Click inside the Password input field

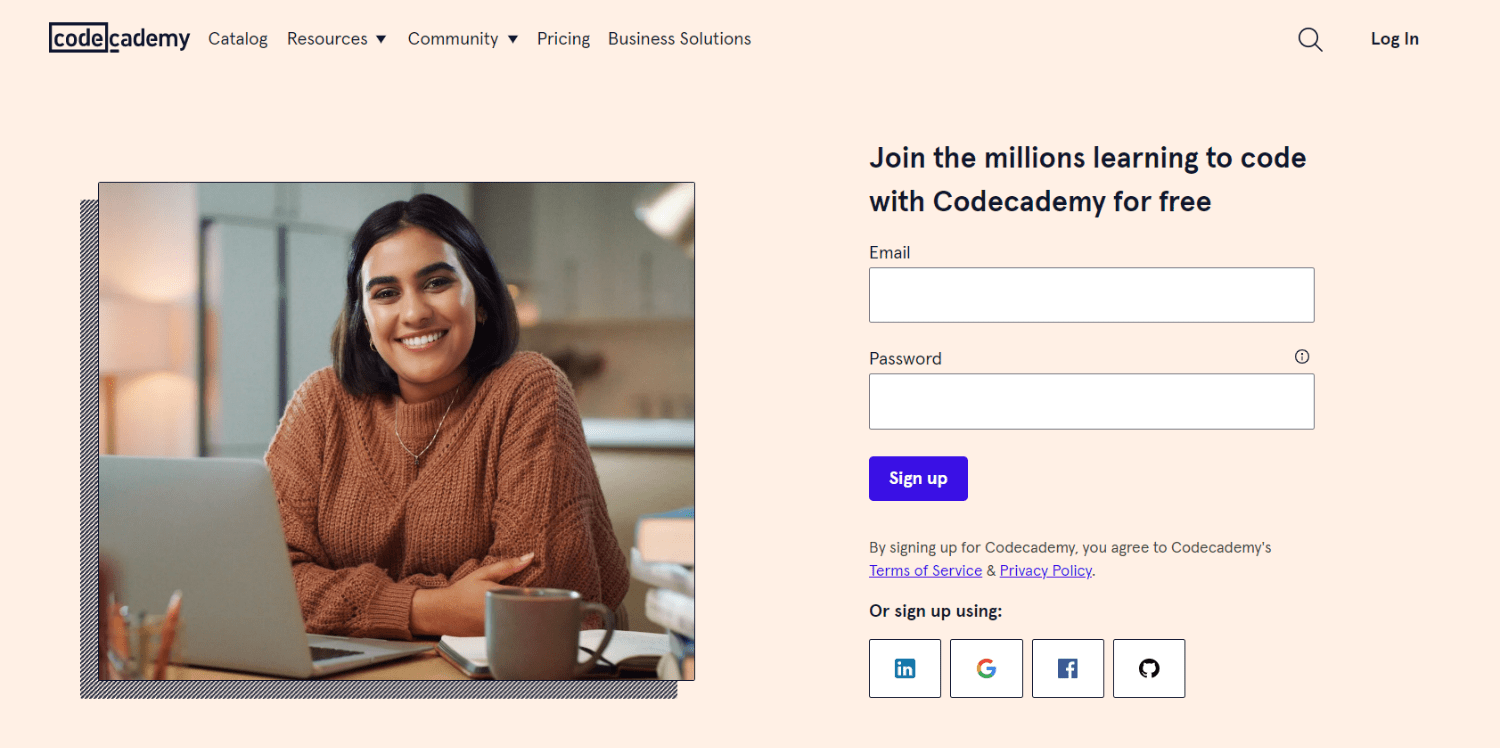pos(1090,401)
